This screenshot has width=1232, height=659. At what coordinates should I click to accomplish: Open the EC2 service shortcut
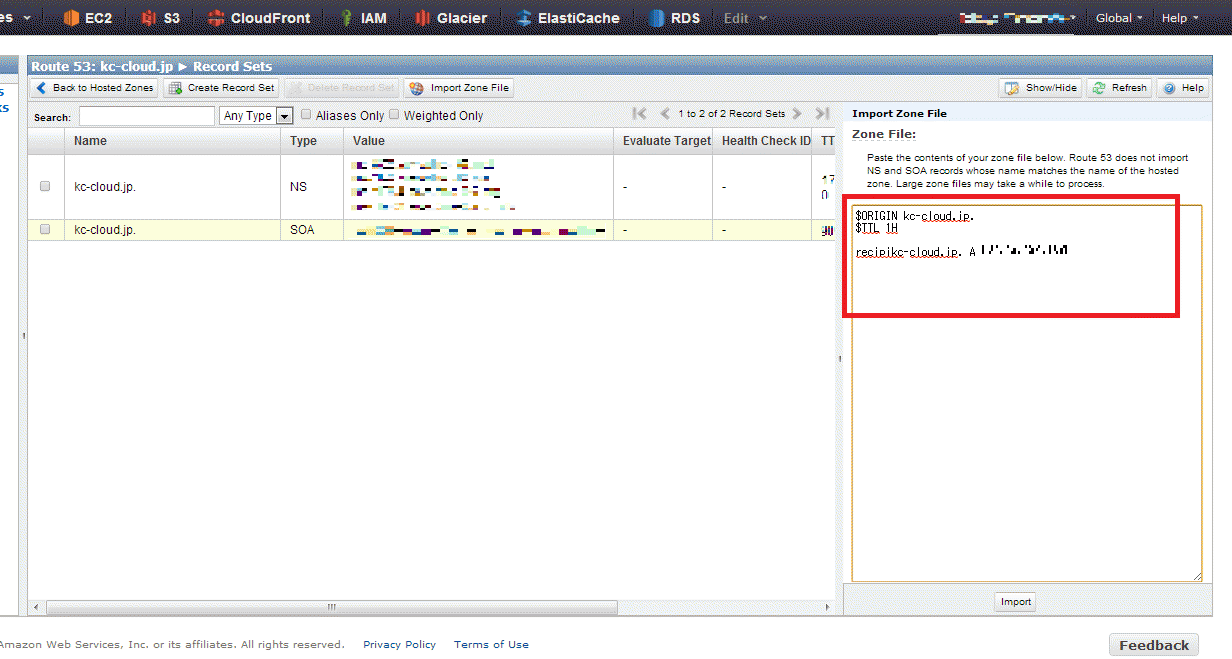(x=87, y=18)
